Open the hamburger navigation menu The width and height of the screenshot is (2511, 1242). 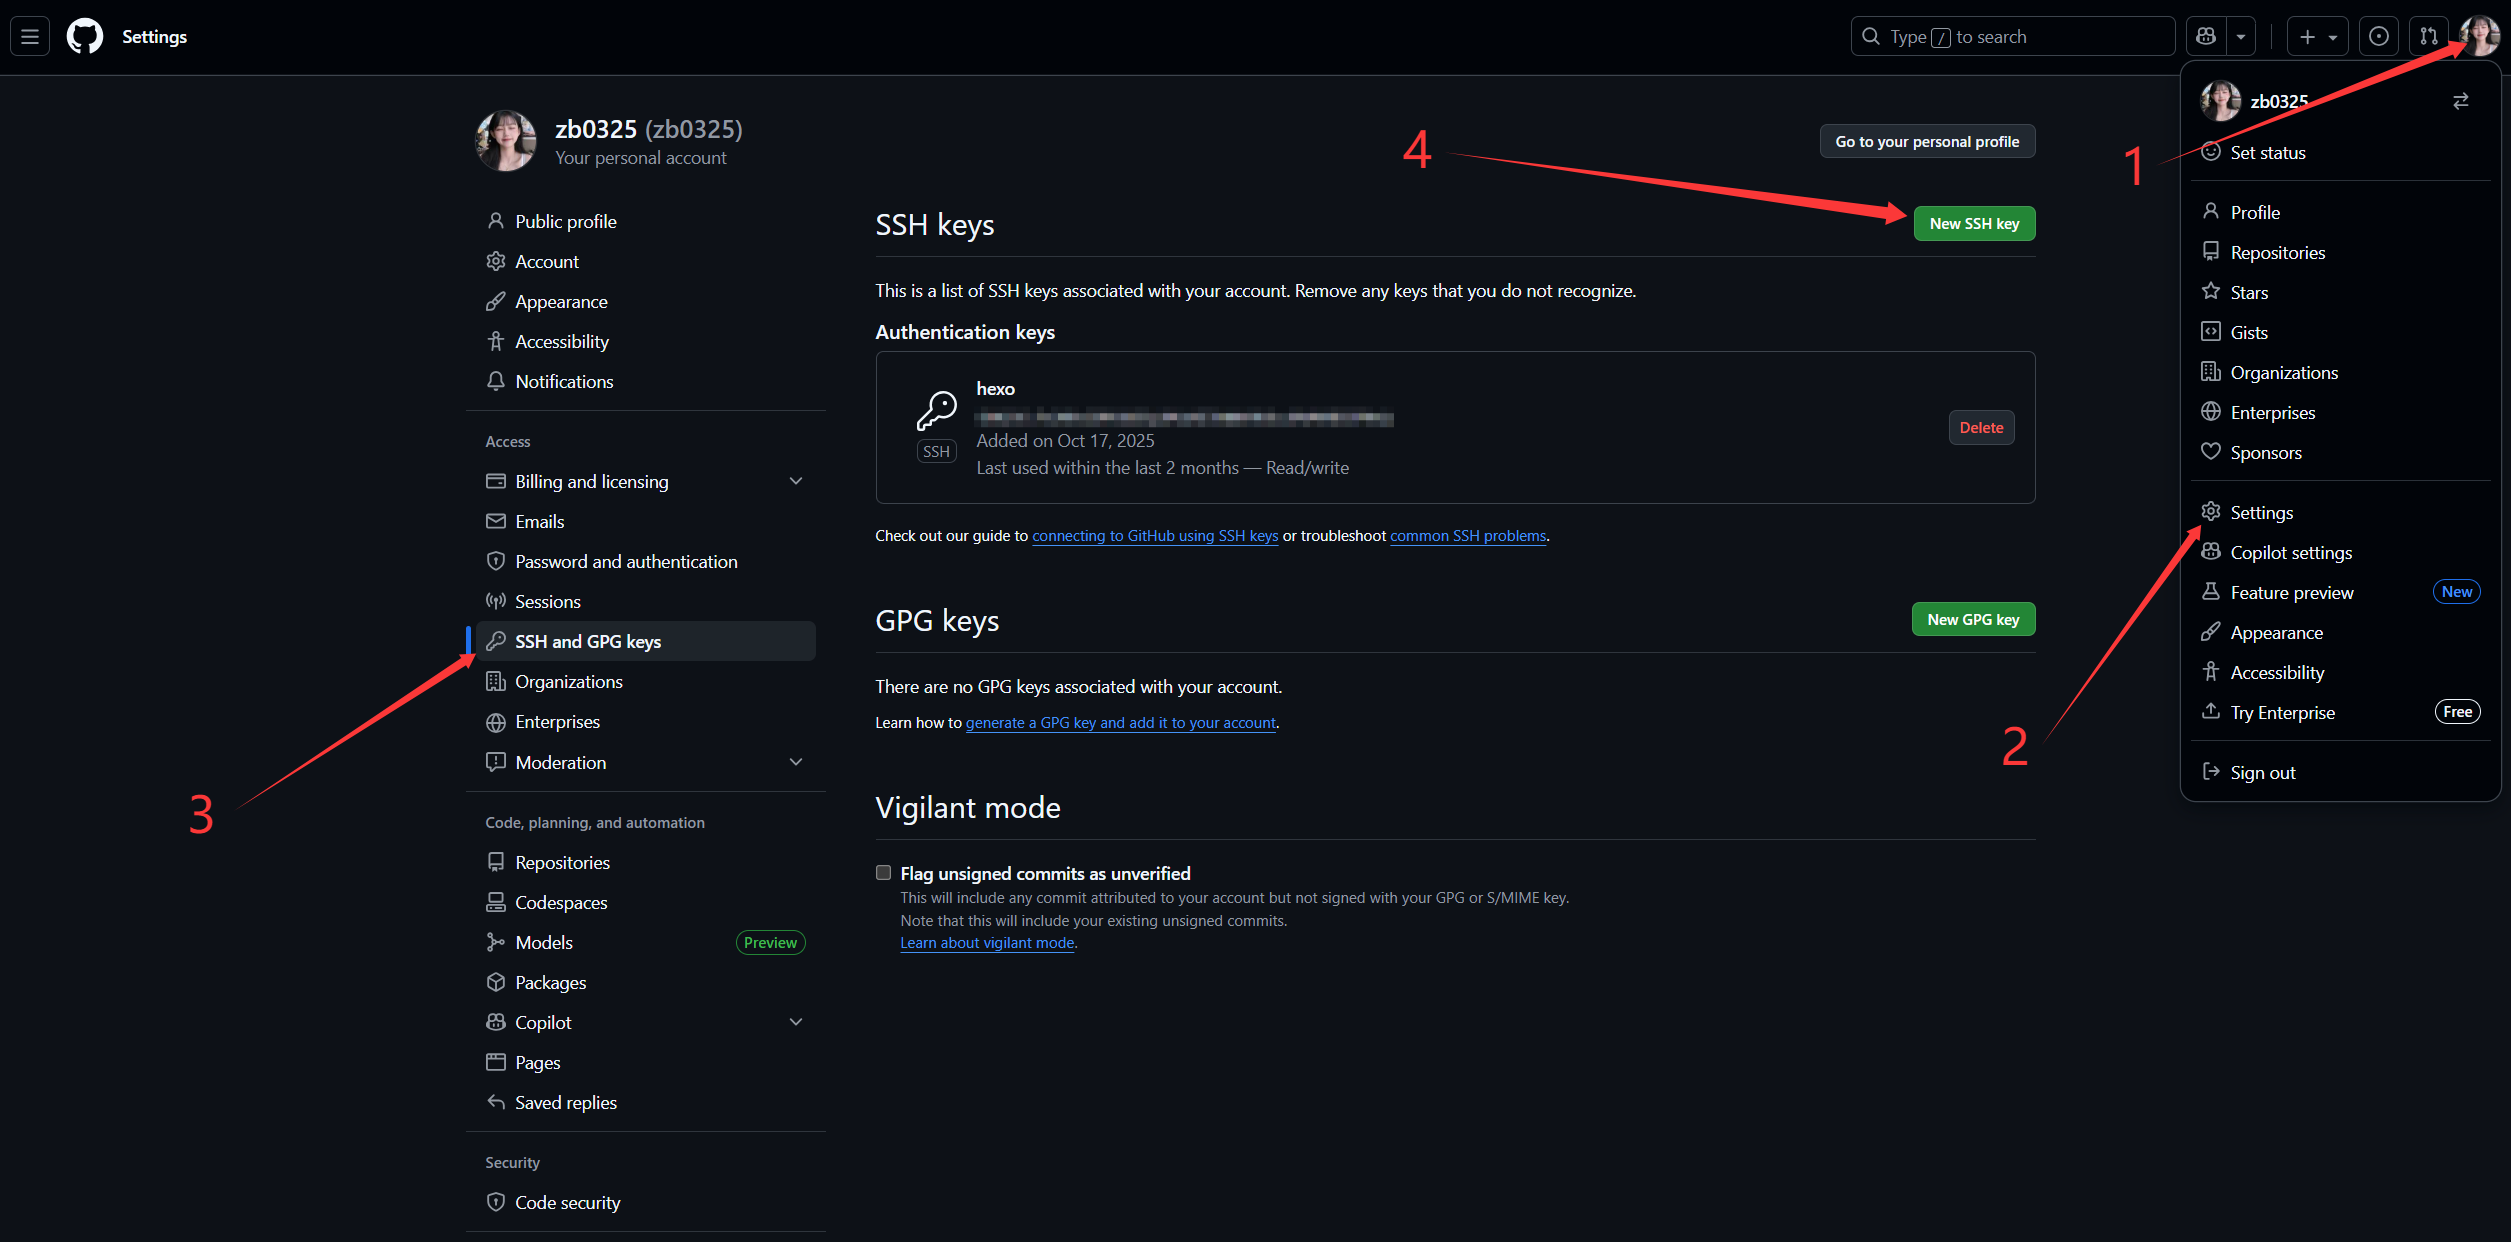tap(30, 37)
